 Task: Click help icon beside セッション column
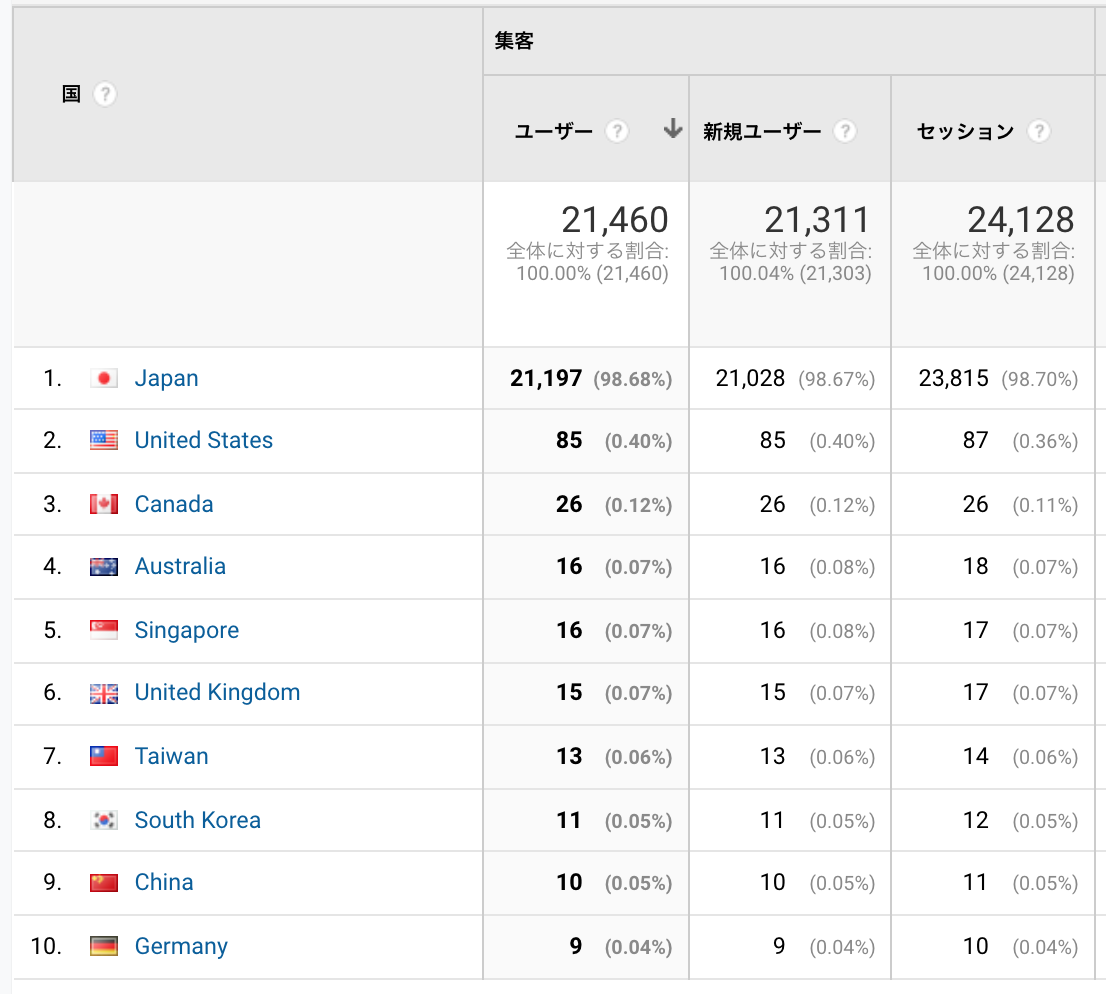(1038, 131)
